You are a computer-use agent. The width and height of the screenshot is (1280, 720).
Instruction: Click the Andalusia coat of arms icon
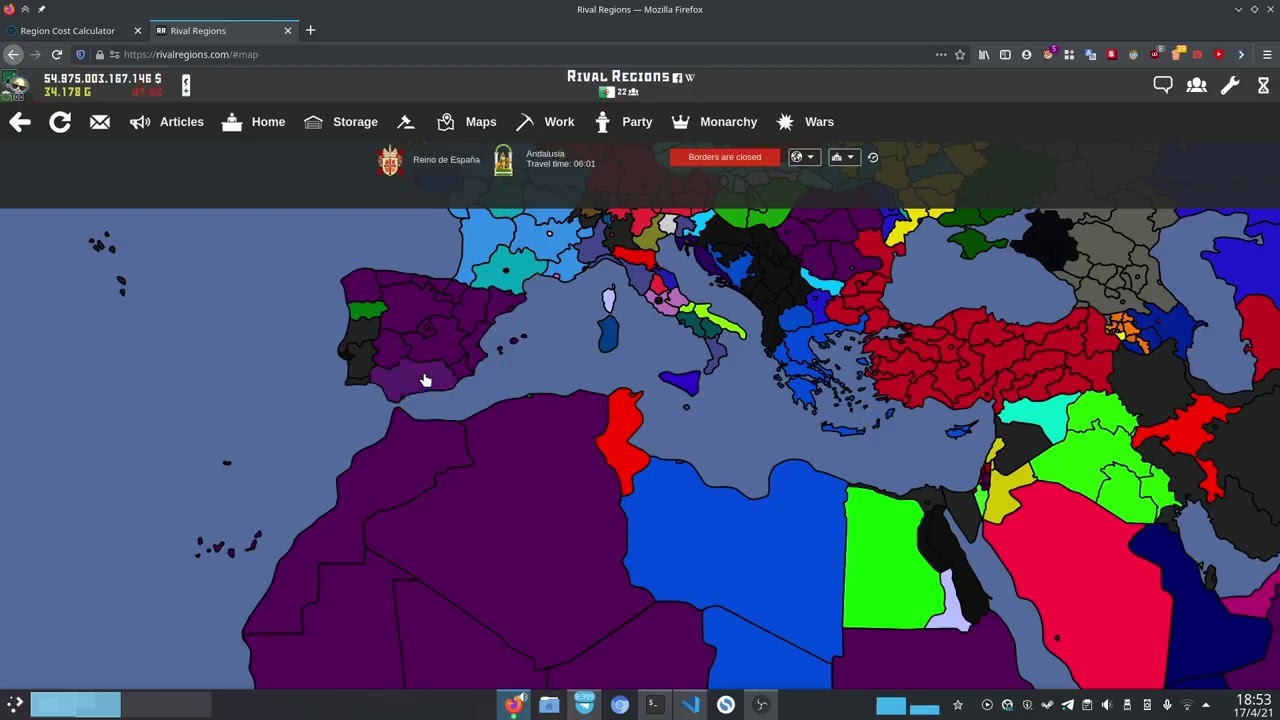[503, 160]
